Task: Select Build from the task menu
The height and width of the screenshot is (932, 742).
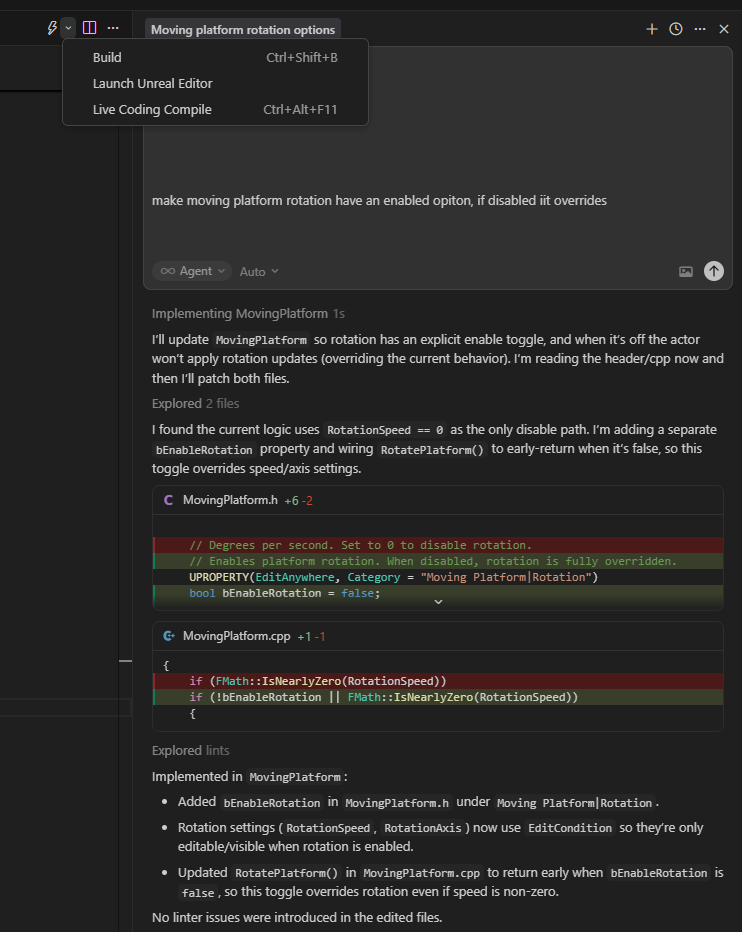Action: [x=107, y=57]
